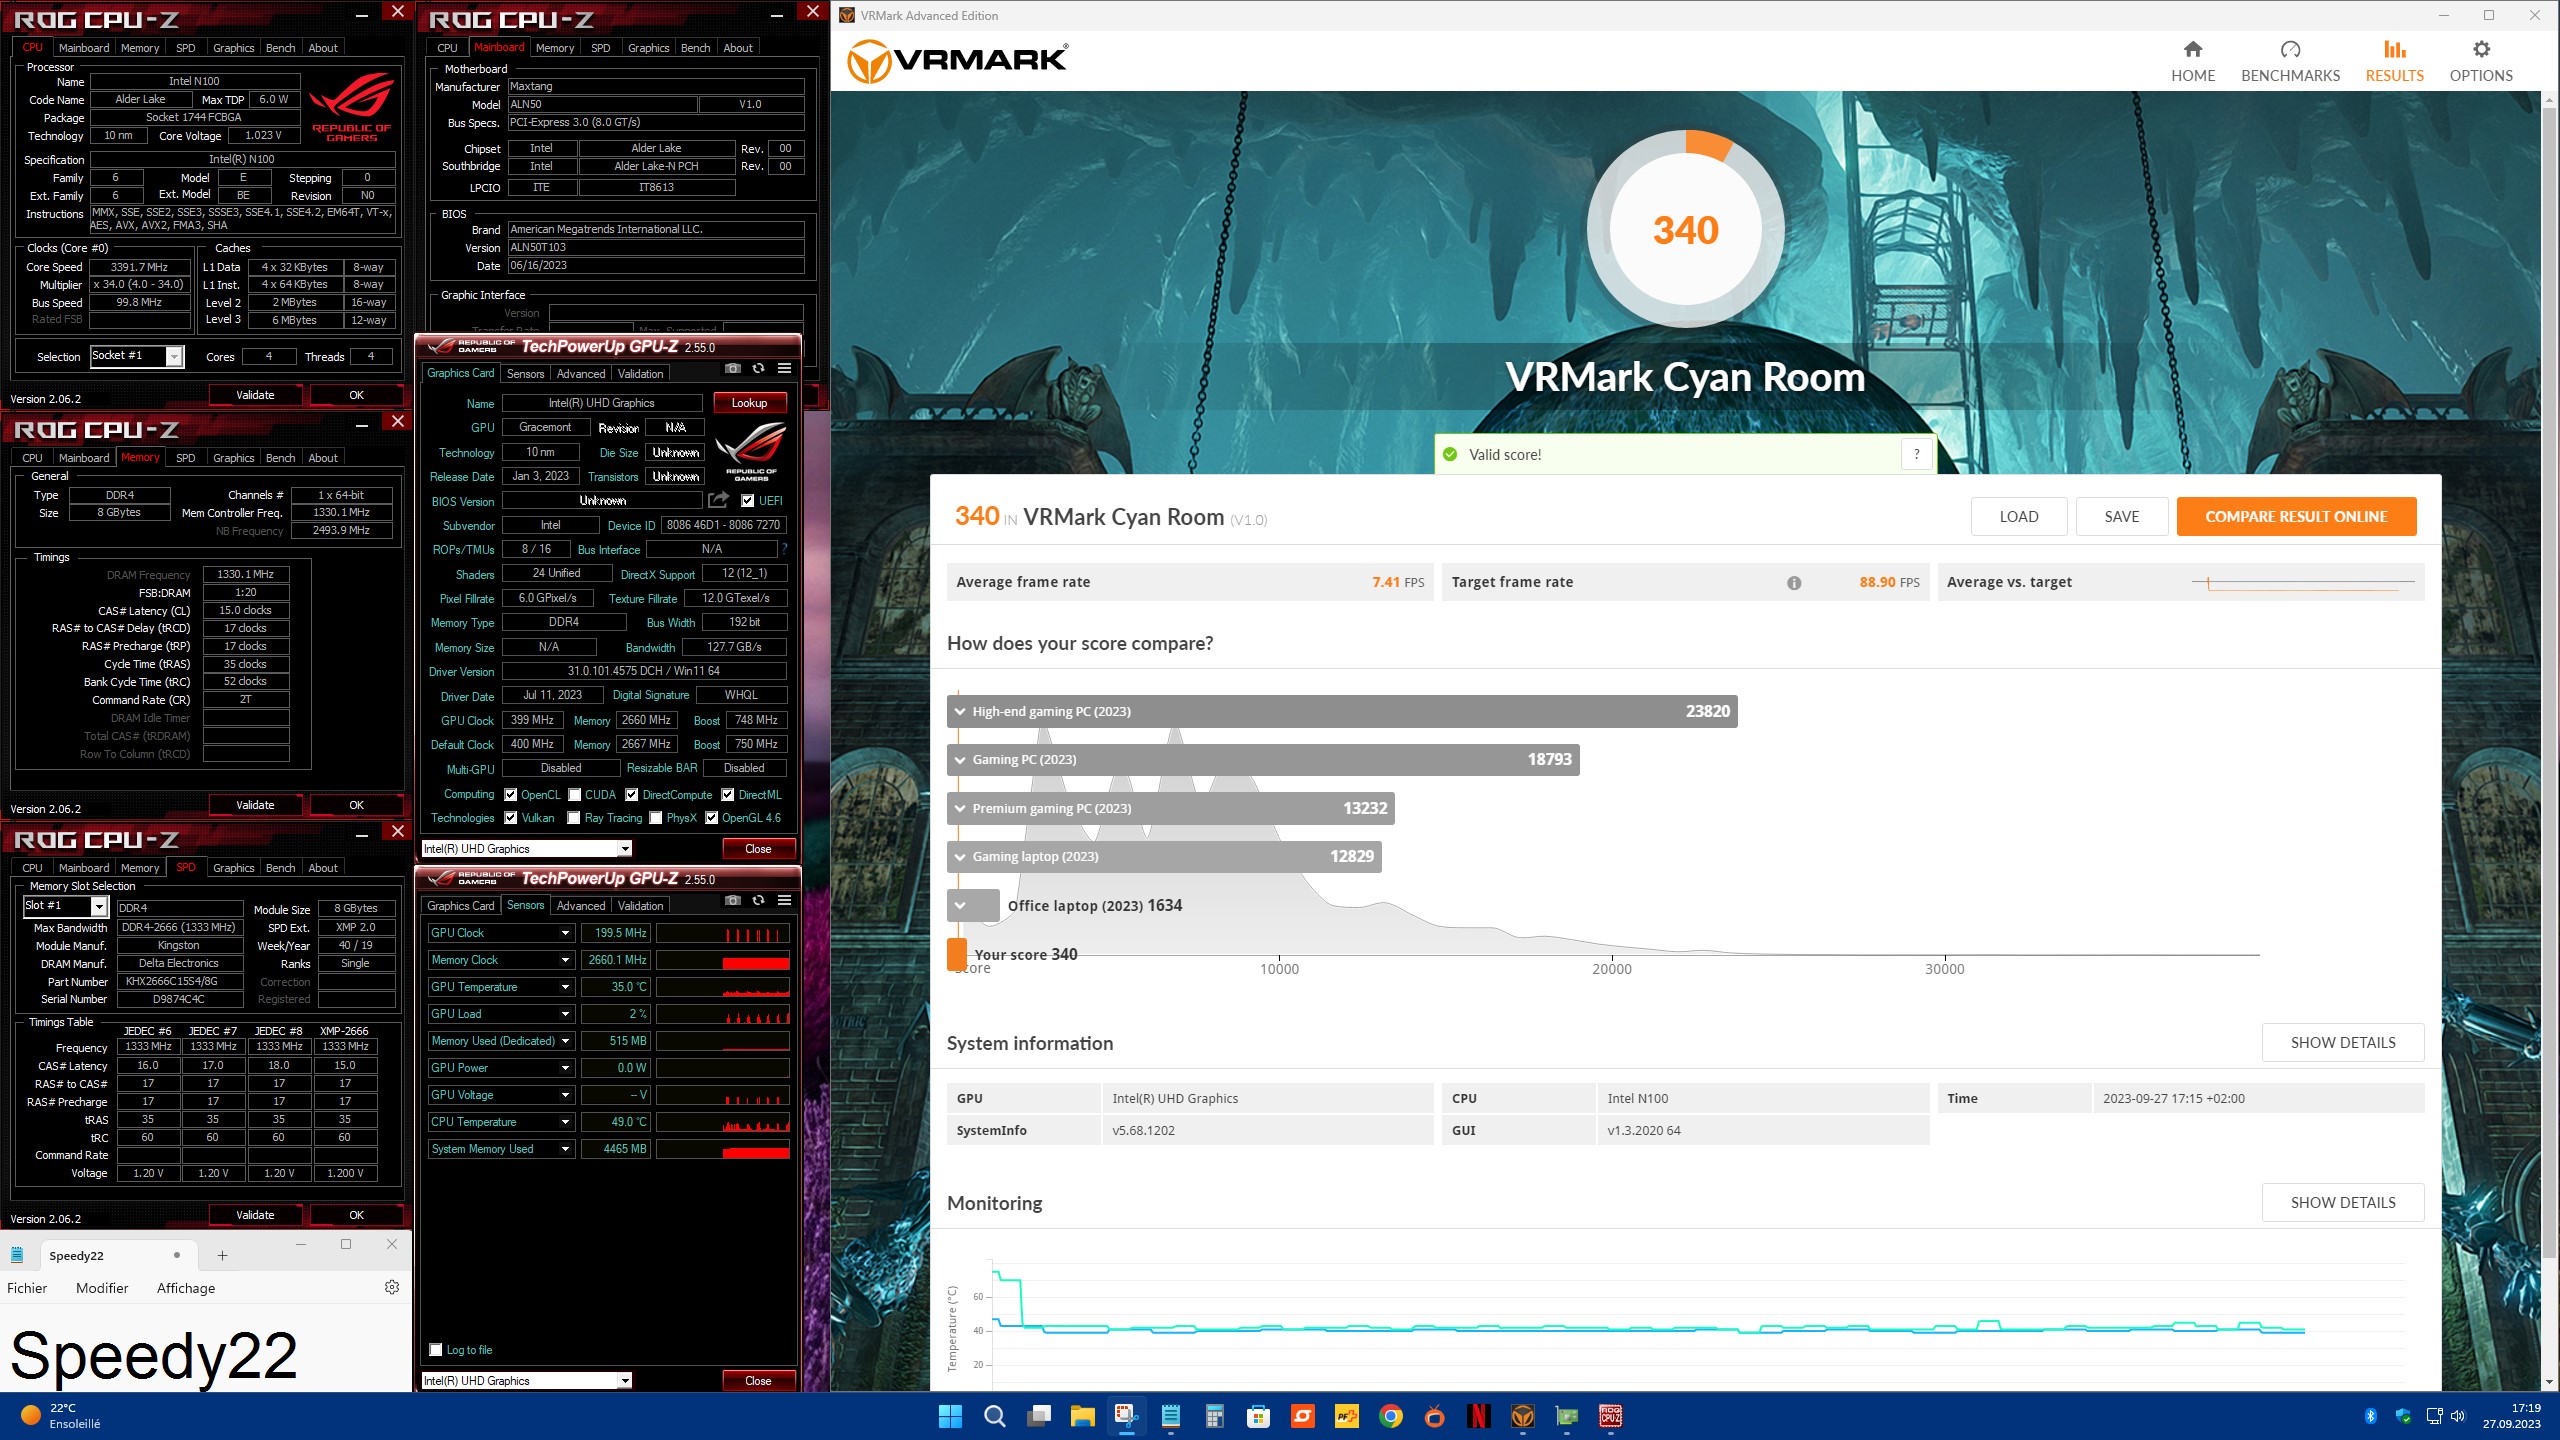The image size is (2560, 1440).
Task: Open Microsoft Store from taskbar
Action: [x=1258, y=1416]
